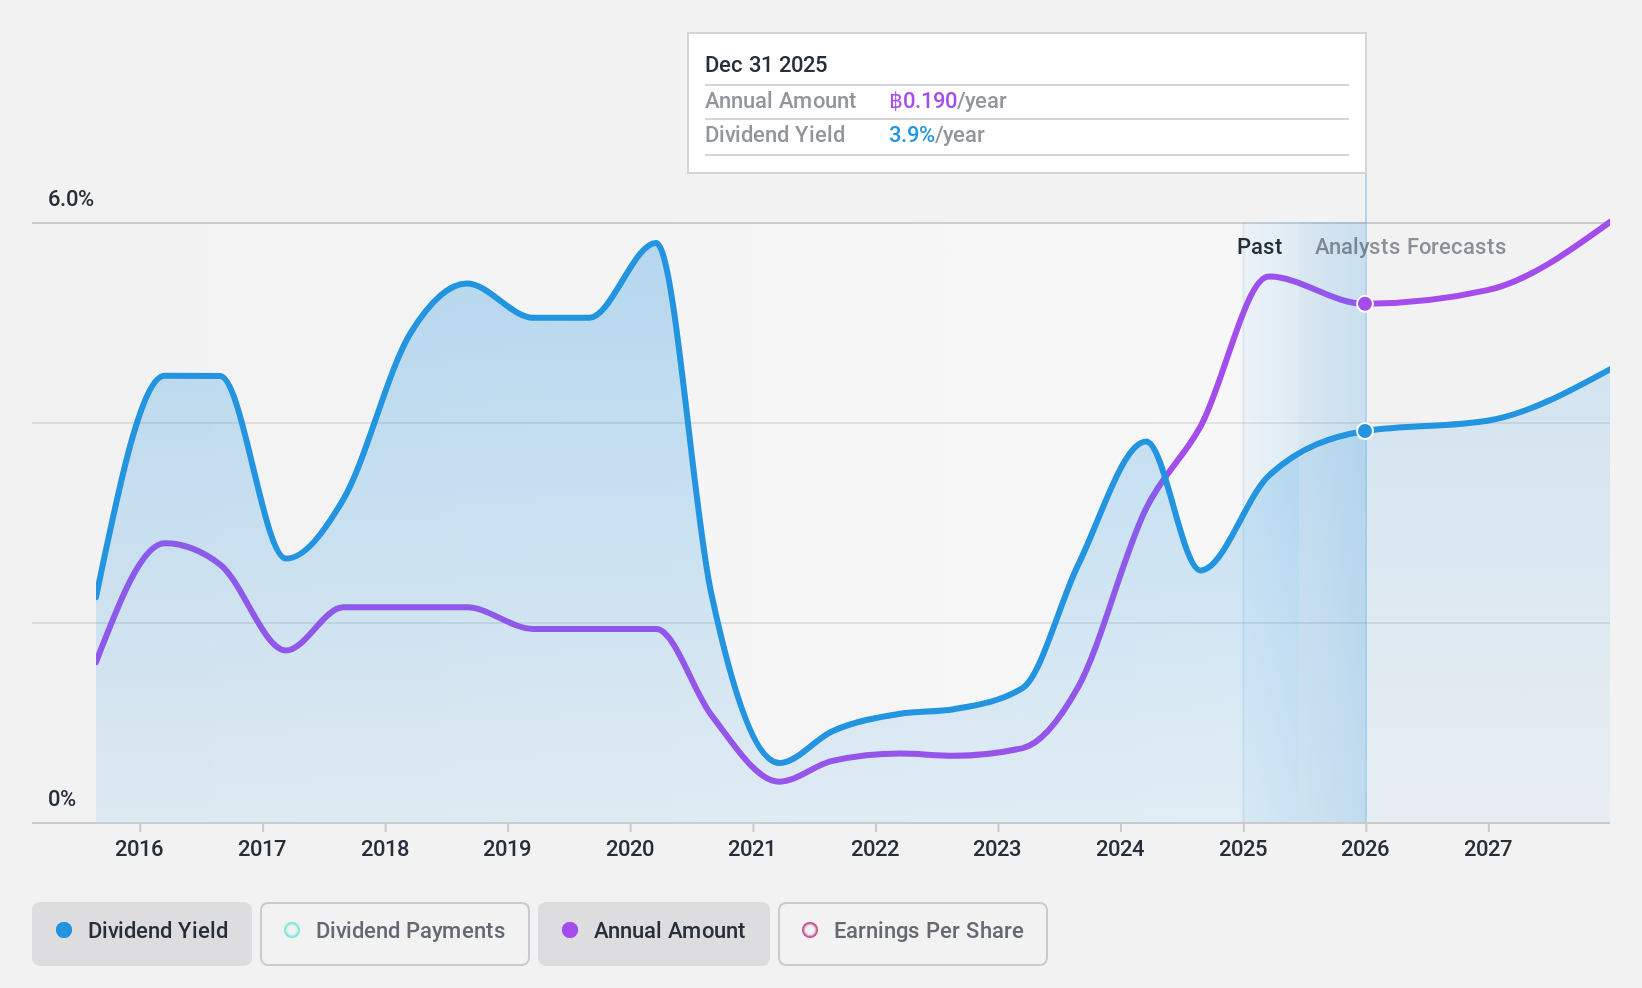Click the blue Dividend Yield data point
Image resolution: width=1642 pixels, height=988 pixels.
[1365, 431]
